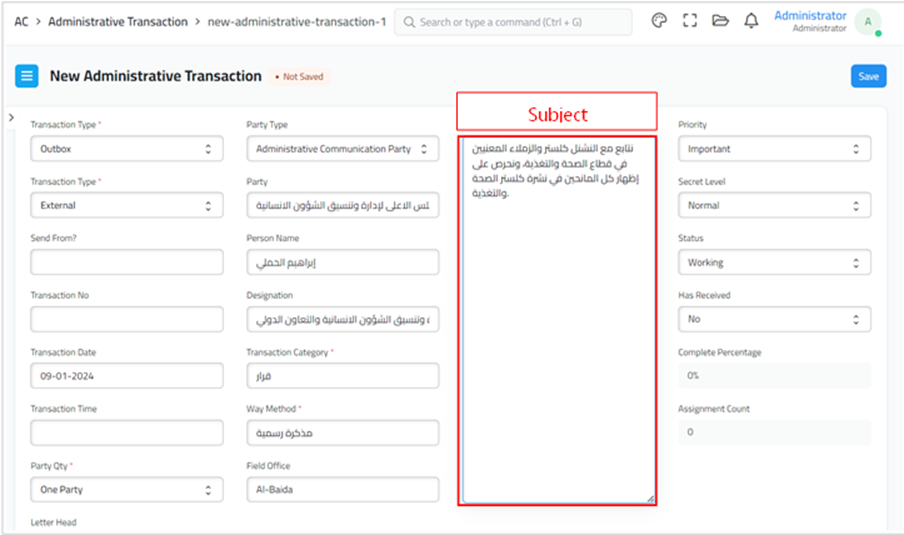Open the Has Received dropdown
The width and height of the screenshot is (904, 535).
[774, 320]
